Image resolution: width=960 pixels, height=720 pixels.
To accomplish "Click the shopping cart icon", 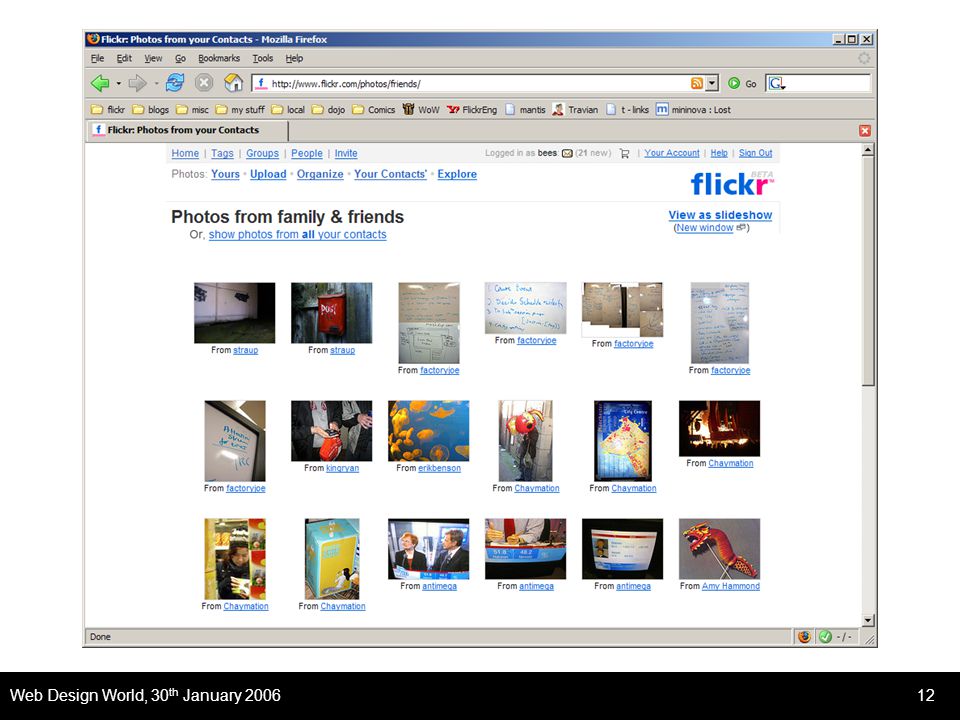I will click(624, 153).
